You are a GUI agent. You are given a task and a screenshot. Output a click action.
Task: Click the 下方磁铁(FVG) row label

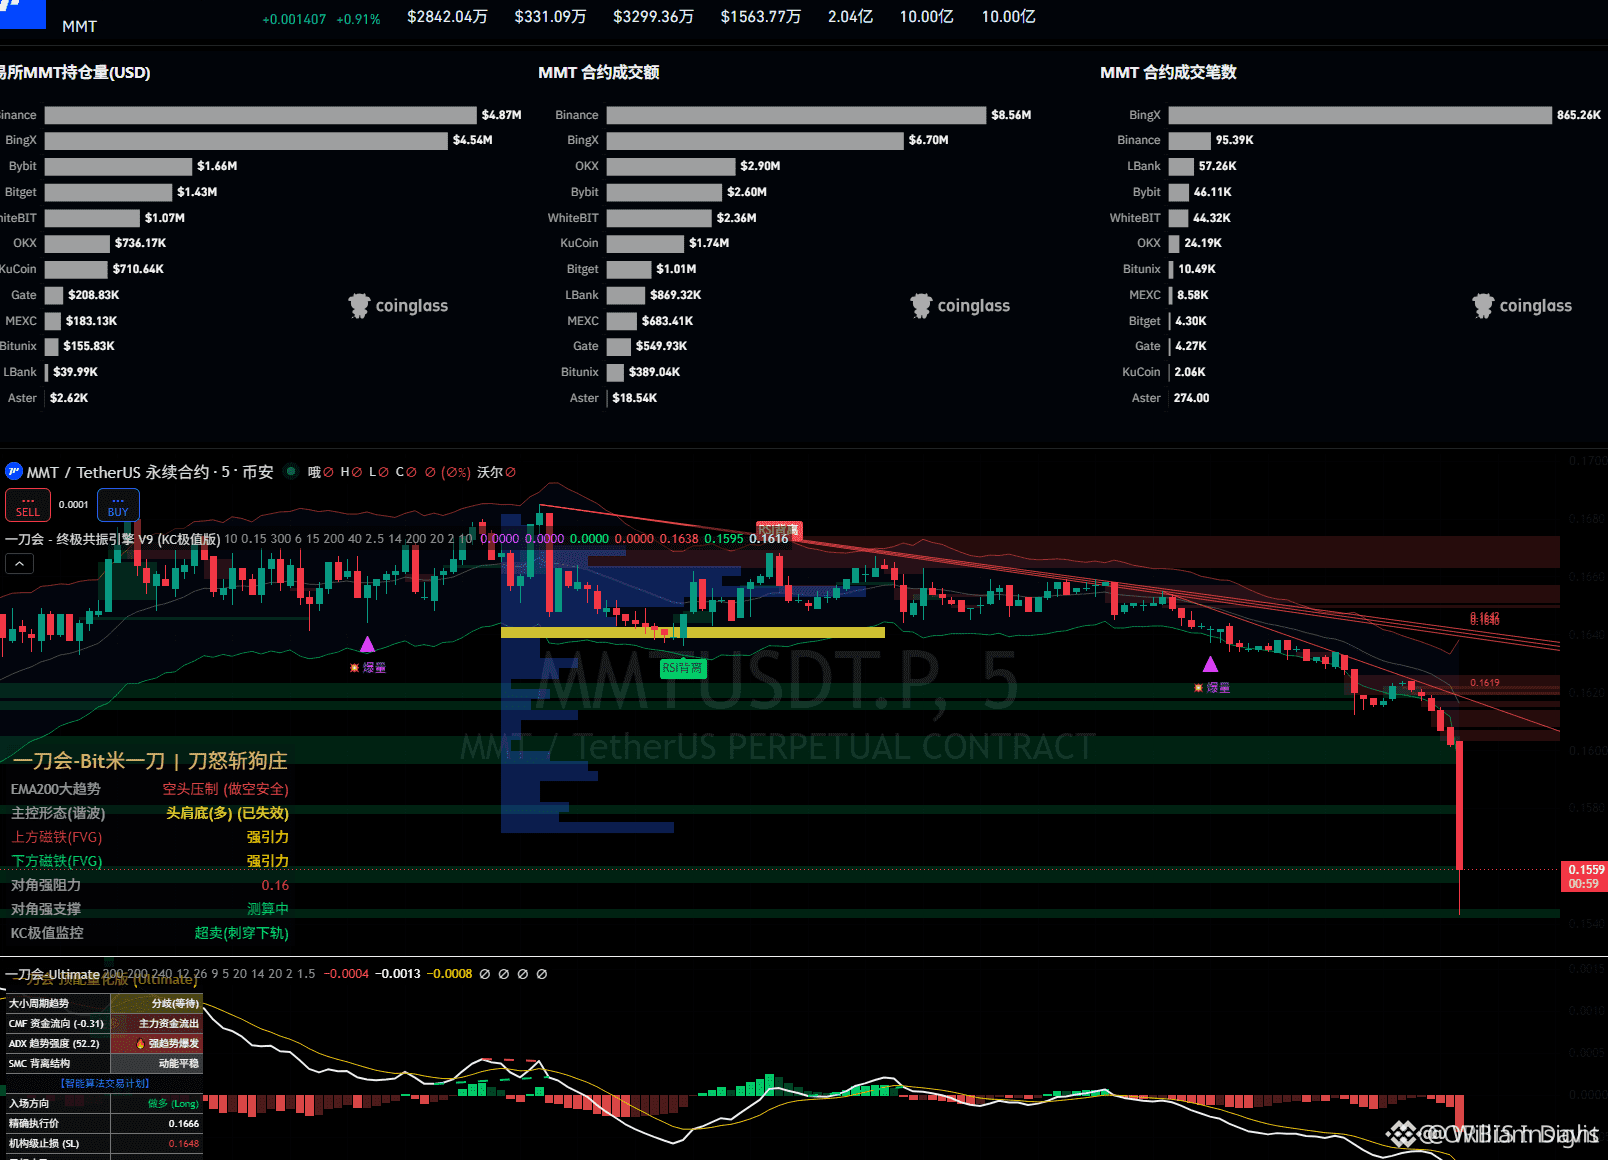[57, 861]
